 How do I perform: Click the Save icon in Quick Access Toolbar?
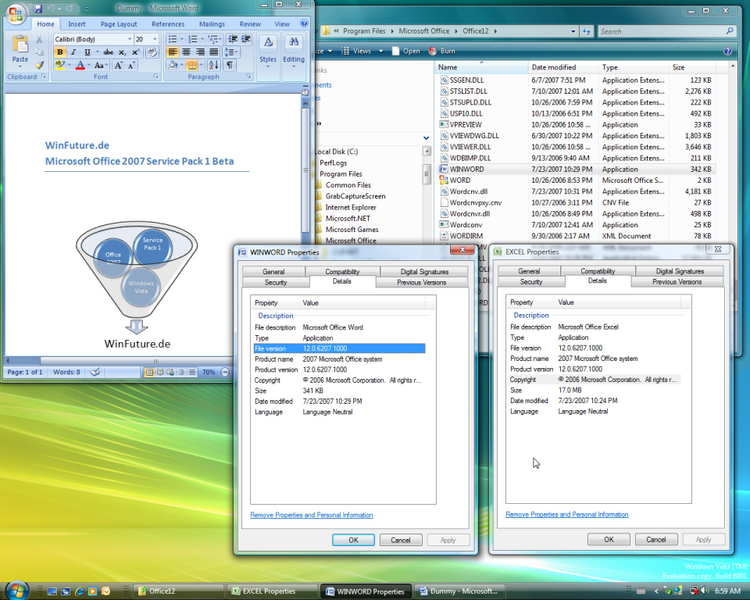(37, 8)
